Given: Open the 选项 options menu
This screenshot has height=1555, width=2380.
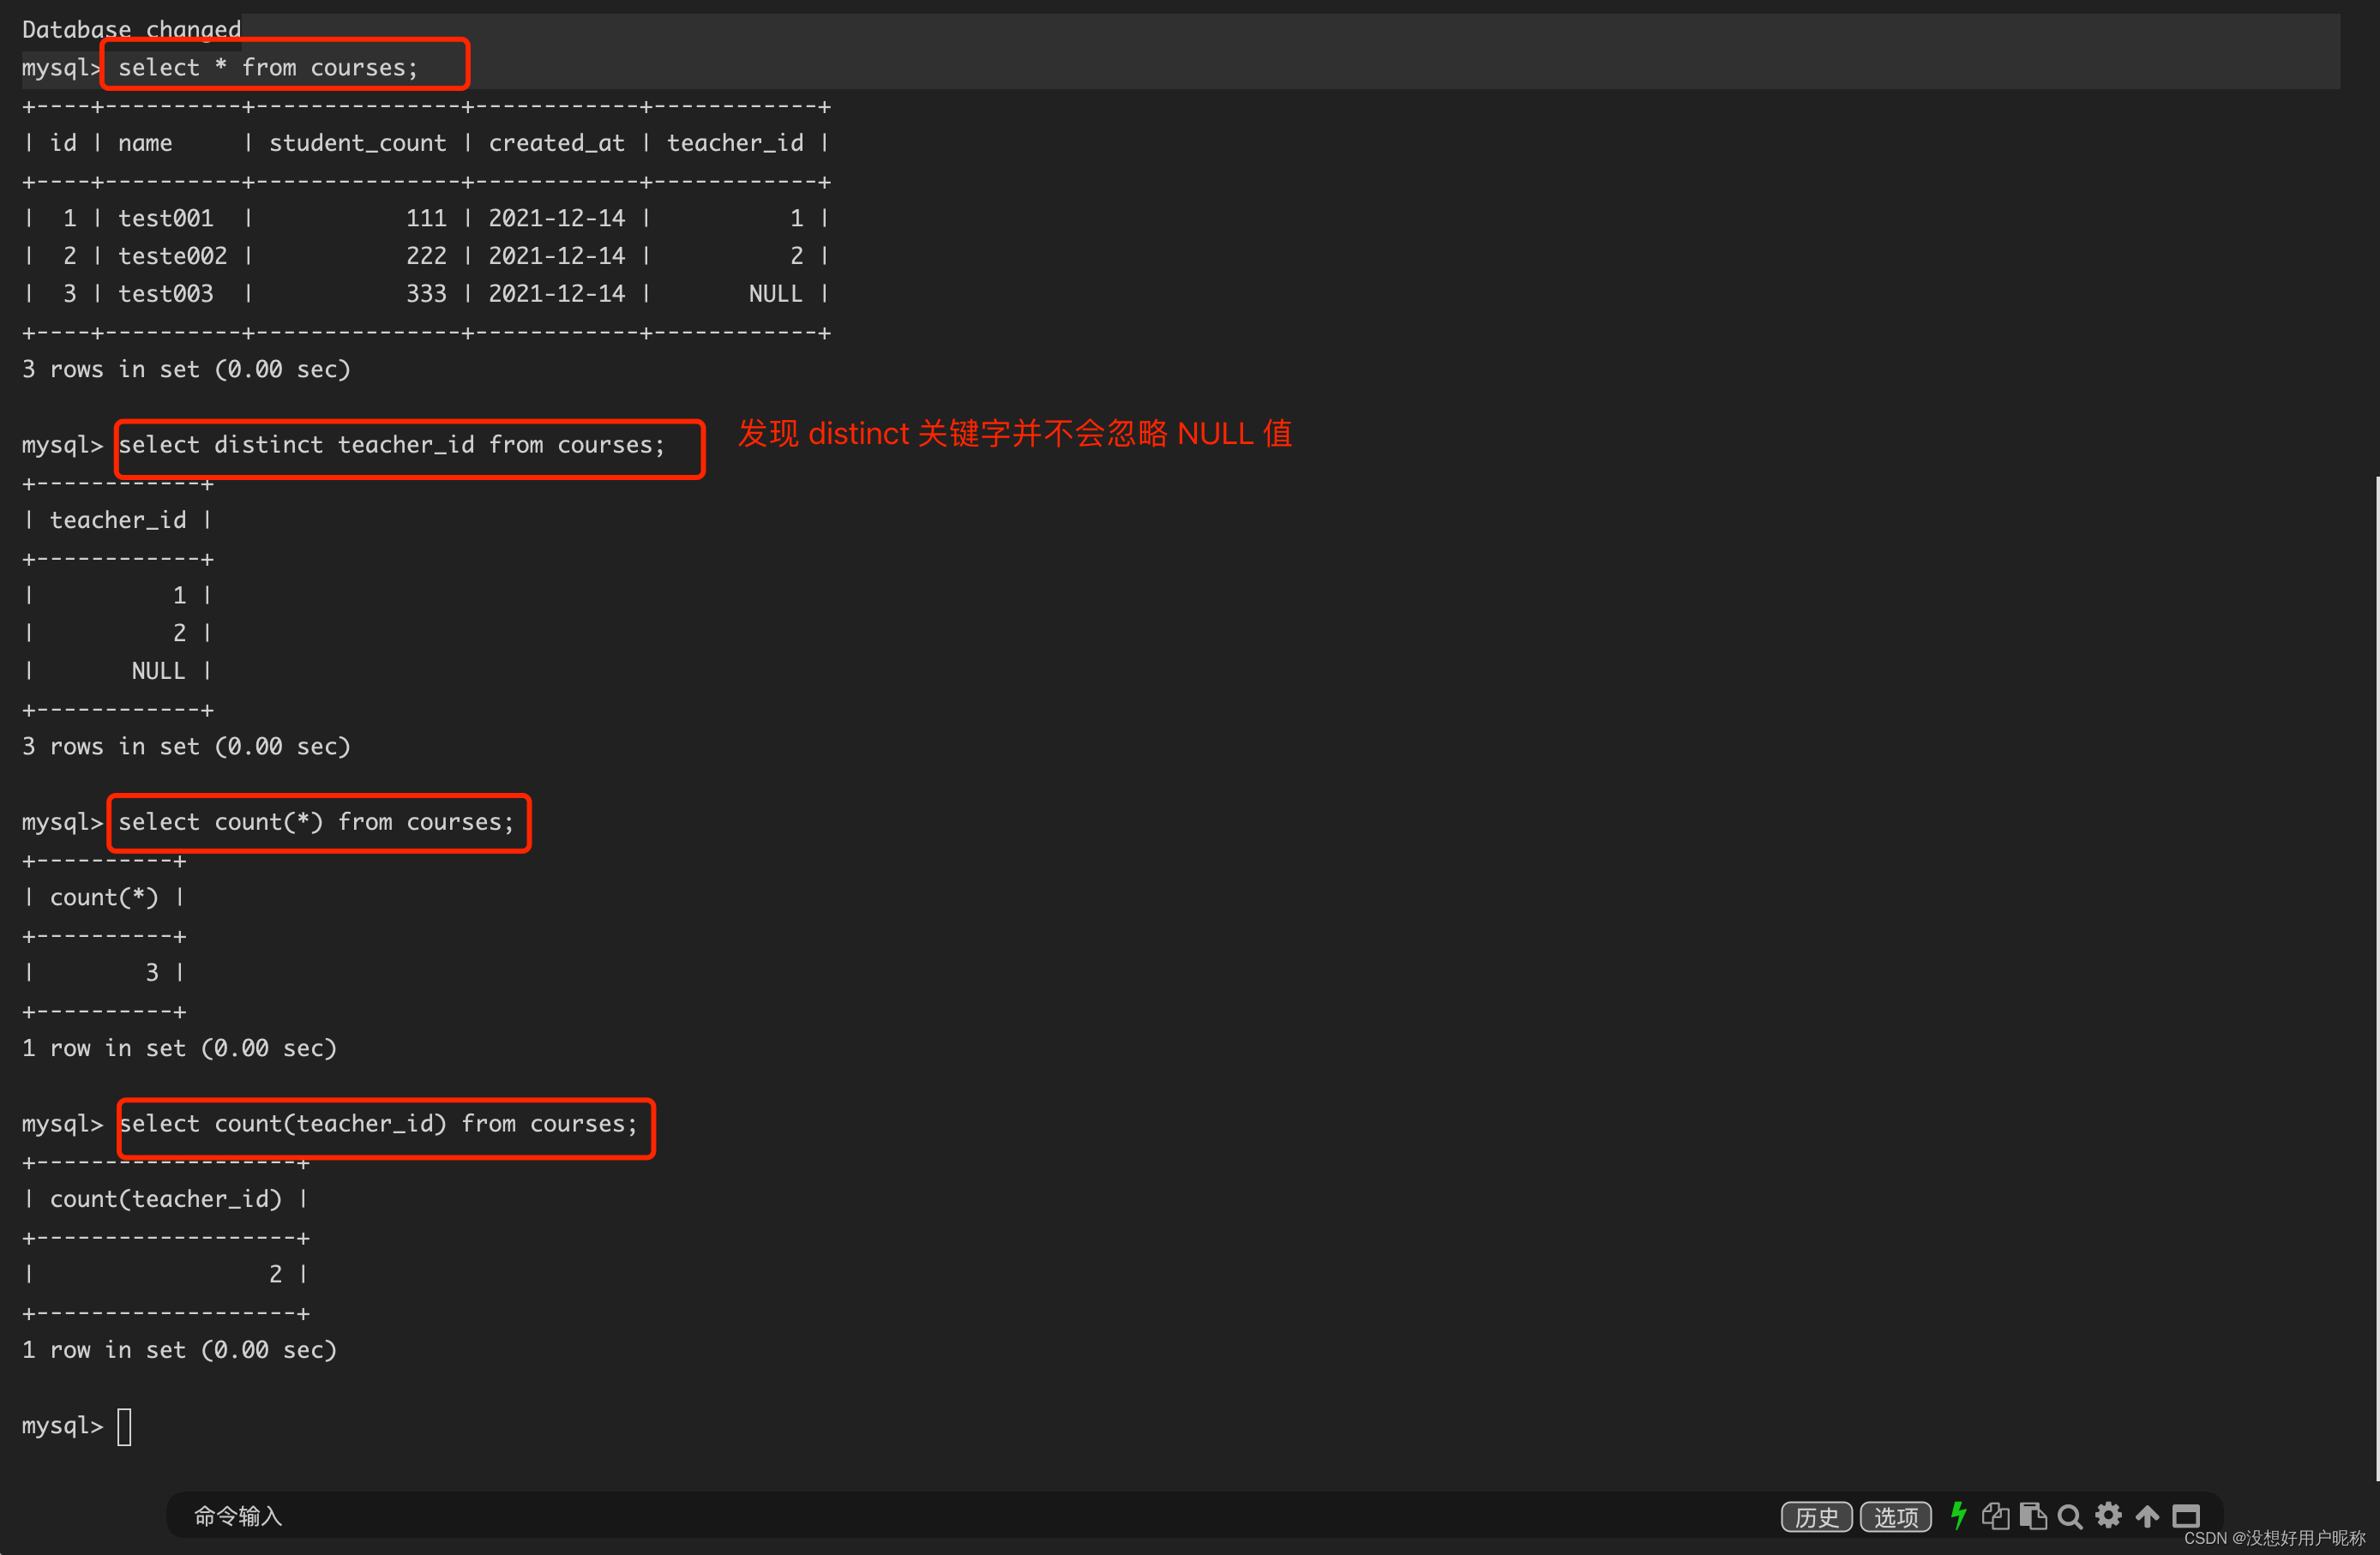Looking at the screenshot, I should coord(1895,1517).
